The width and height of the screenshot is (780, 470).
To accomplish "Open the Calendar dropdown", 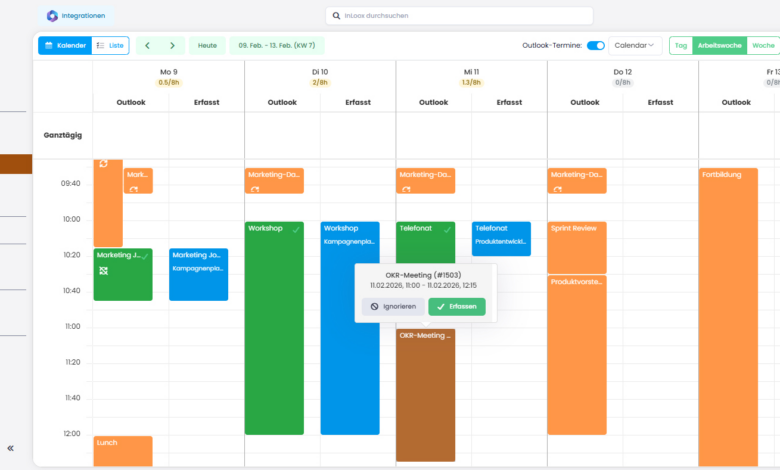I will pyautogui.click(x=635, y=45).
